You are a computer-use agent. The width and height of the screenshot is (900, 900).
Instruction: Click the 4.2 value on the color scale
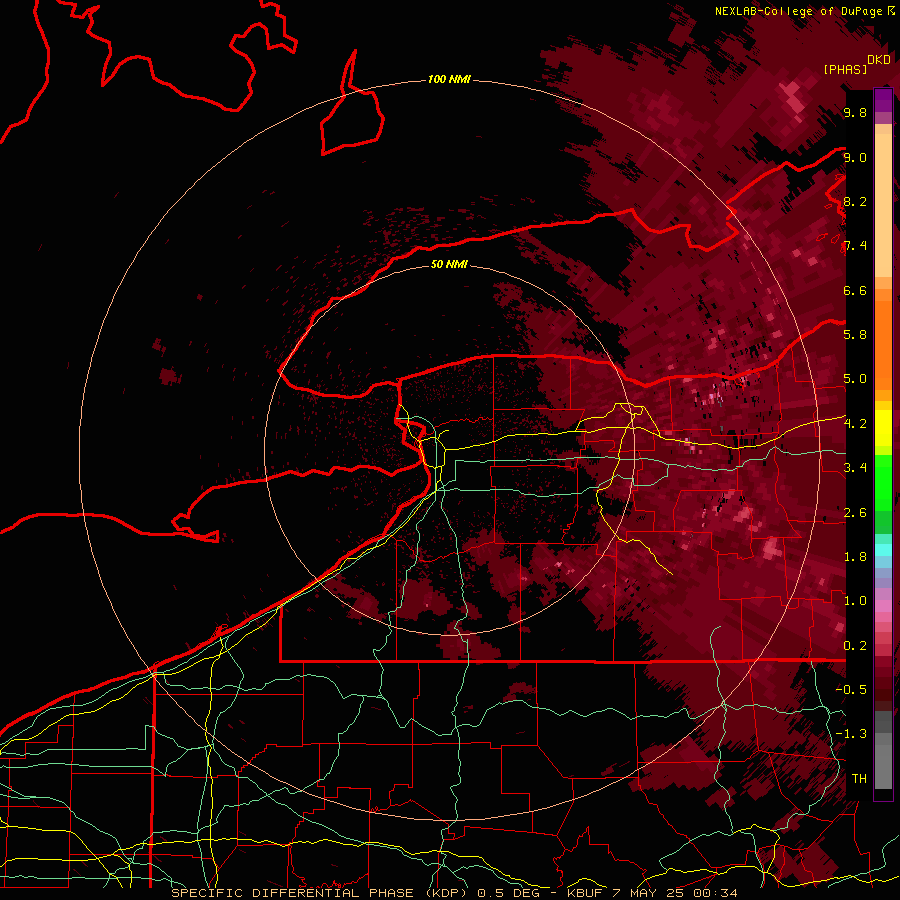[x=855, y=424]
